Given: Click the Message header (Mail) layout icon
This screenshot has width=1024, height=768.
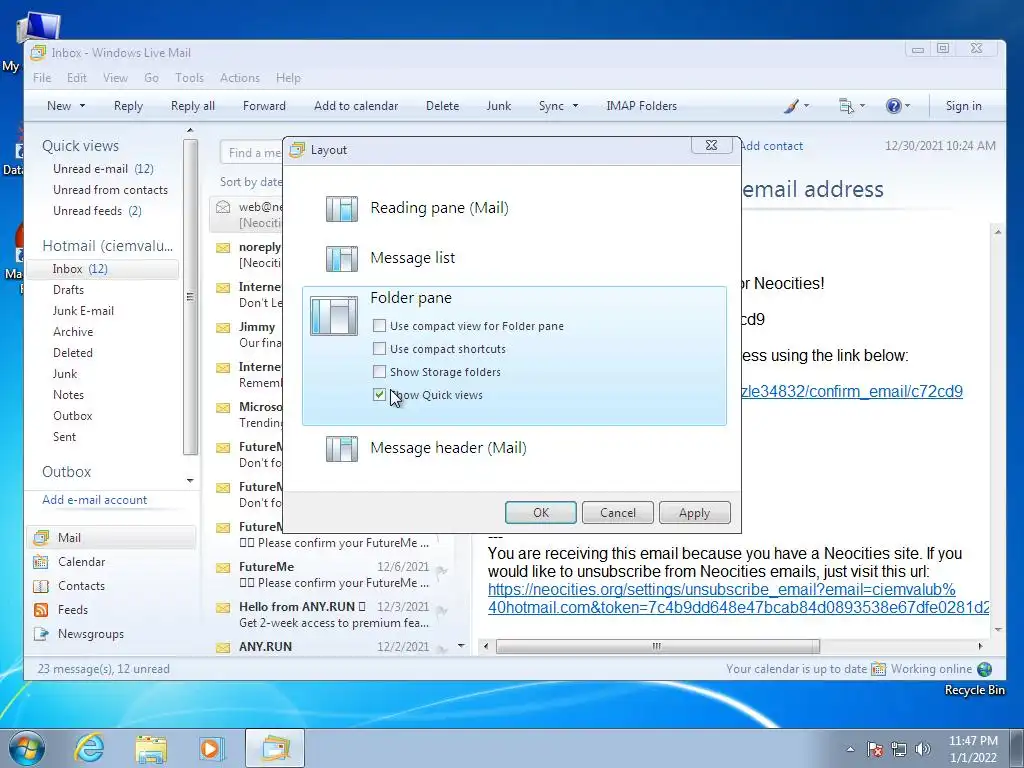Looking at the screenshot, I should tap(342, 449).
